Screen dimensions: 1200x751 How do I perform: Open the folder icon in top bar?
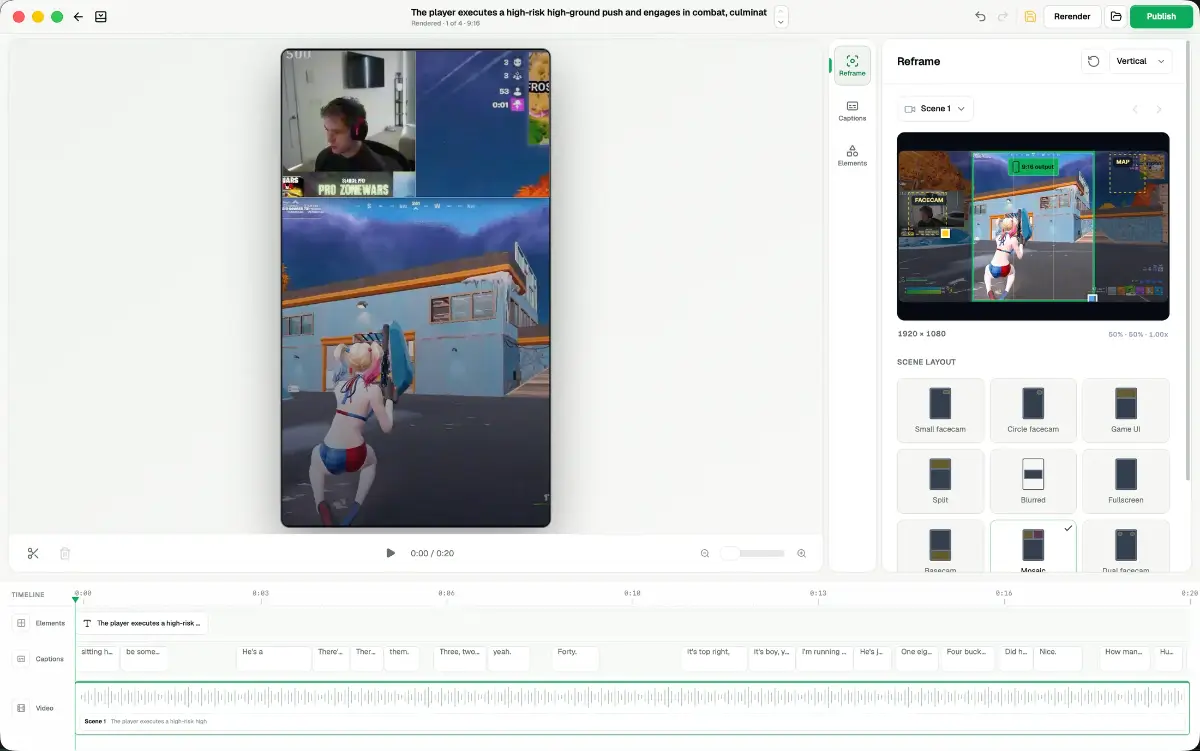point(1116,17)
